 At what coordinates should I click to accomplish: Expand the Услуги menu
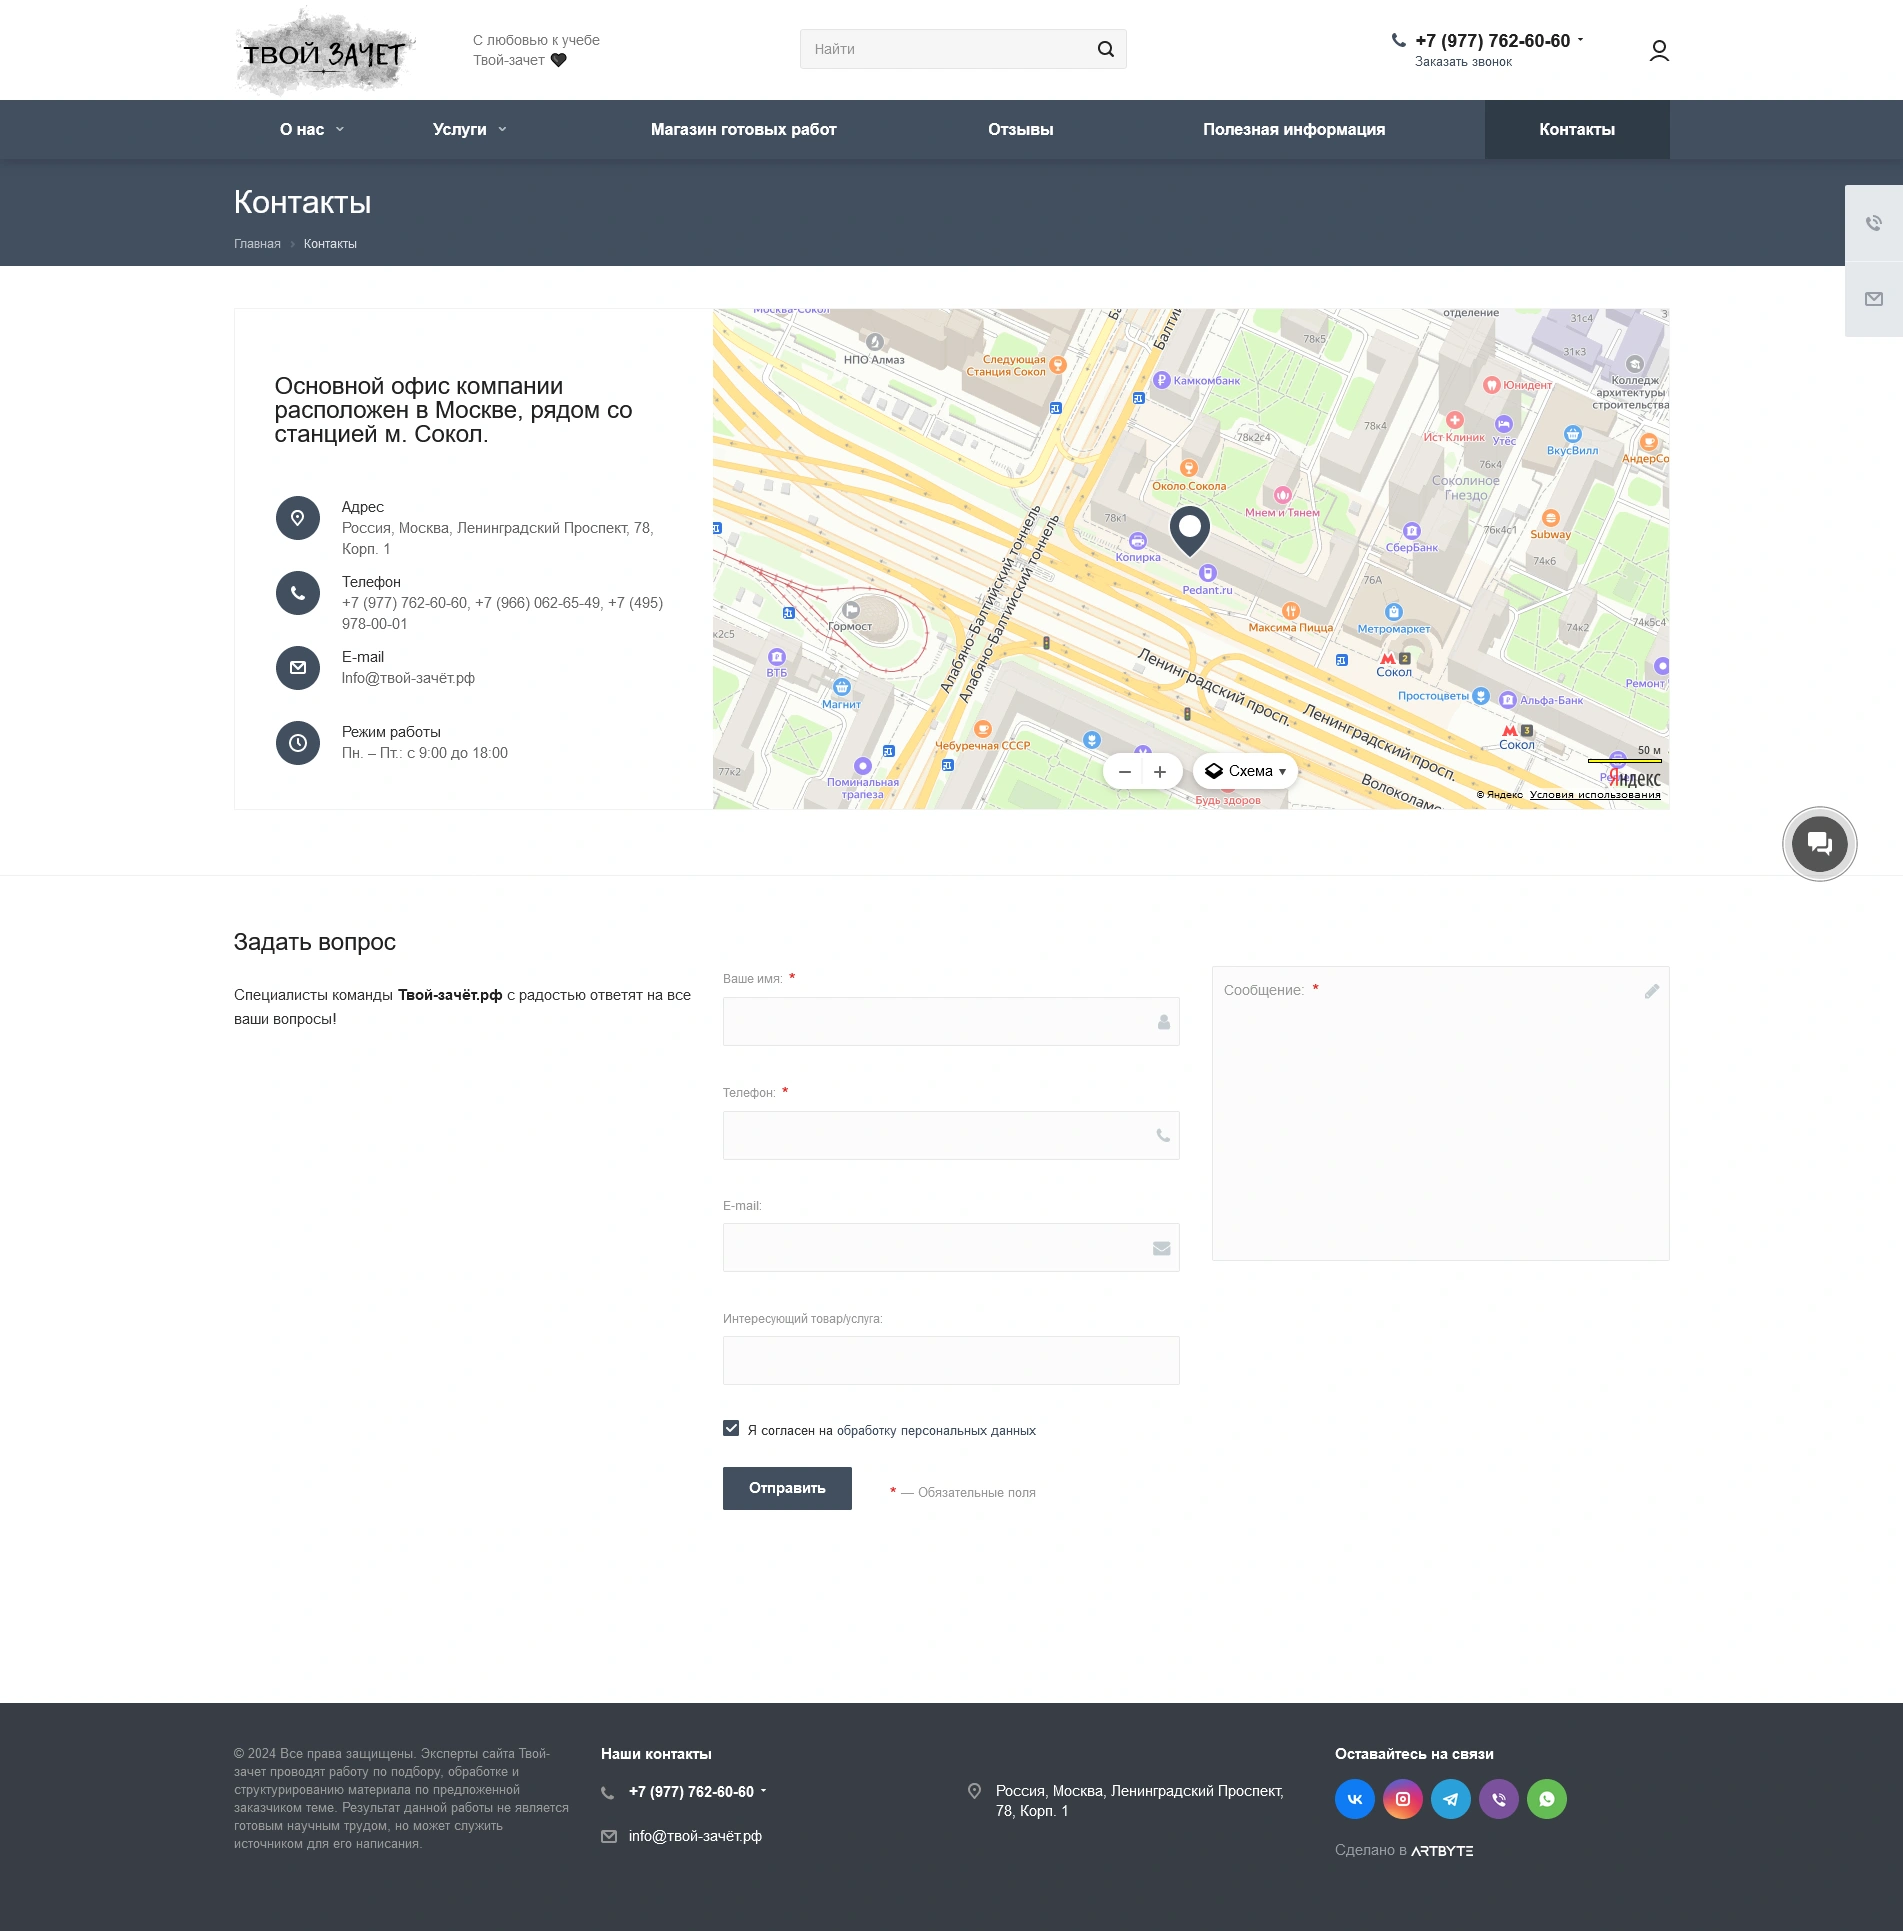coord(469,129)
